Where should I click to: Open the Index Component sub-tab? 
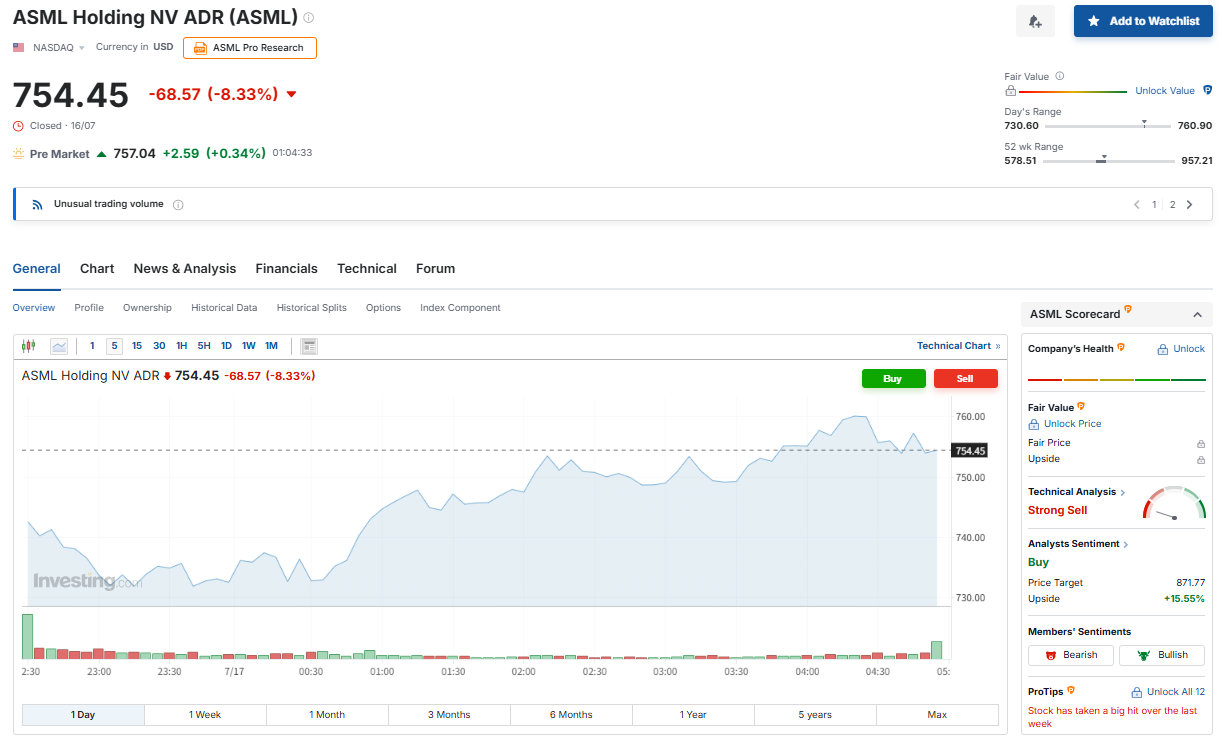pyautogui.click(x=460, y=308)
